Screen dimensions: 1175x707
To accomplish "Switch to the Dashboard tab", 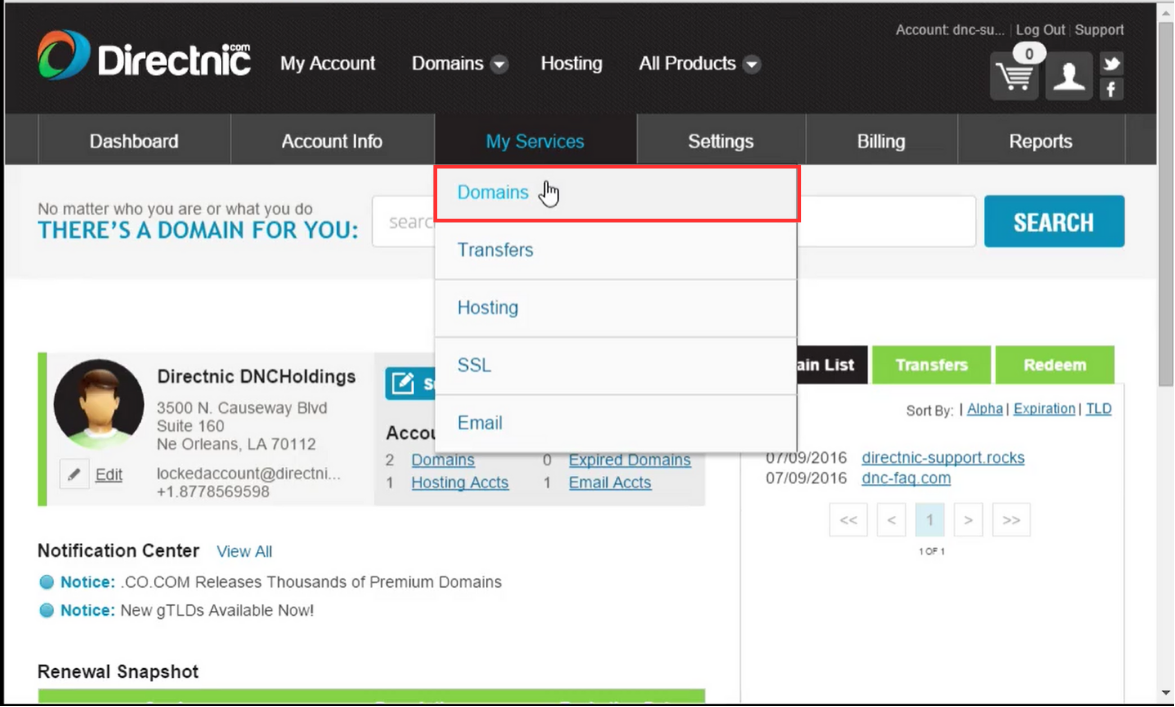I will click(x=134, y=141).
